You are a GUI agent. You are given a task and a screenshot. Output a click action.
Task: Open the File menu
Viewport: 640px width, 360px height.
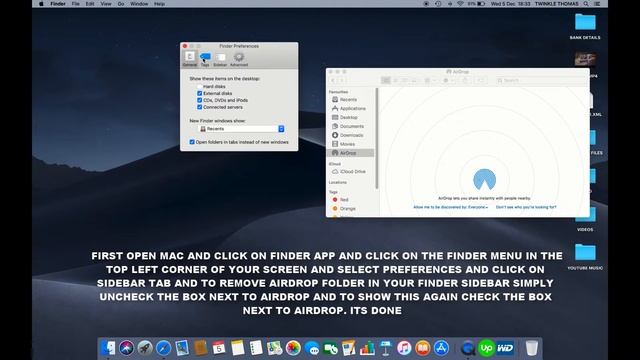pos(76,4)
